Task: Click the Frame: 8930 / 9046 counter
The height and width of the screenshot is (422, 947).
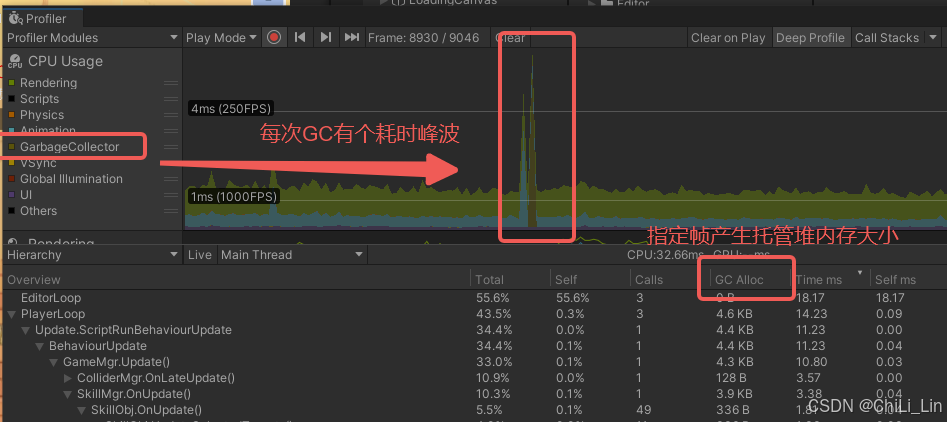Action: pos(423,37)
